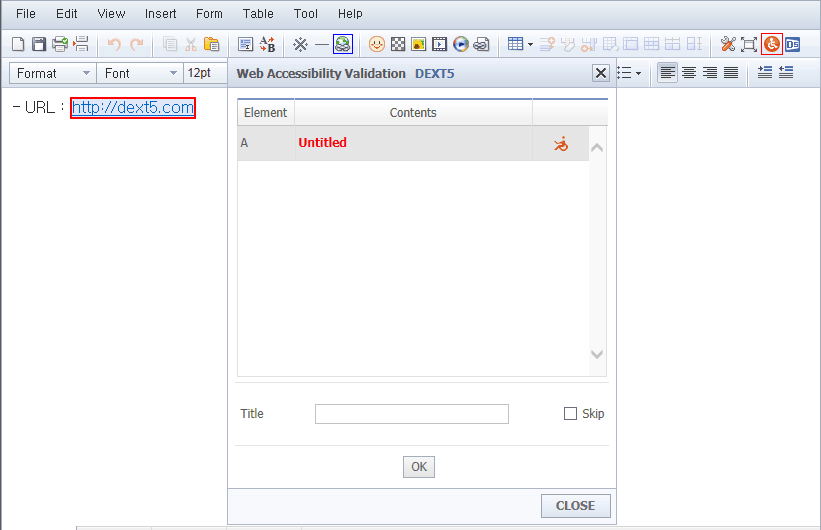Click the Insert Table grid icon
The width and height of the screenshot is (821, 530).
[x=516, y=44]
